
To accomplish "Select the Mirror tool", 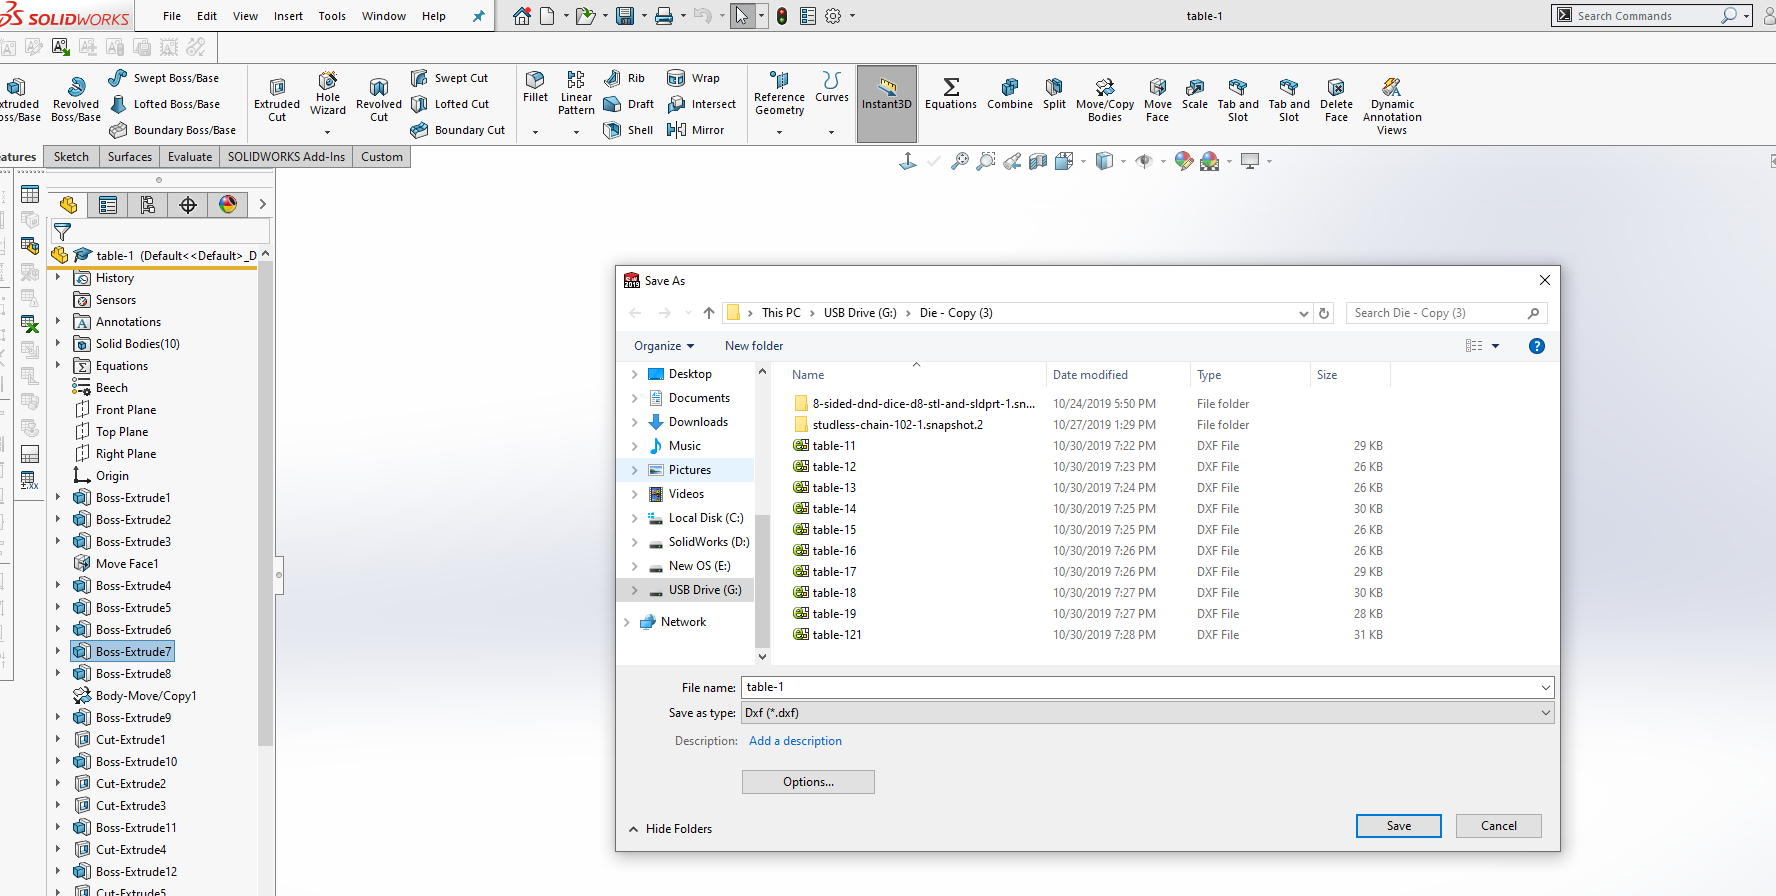I will click(x=695, y=130).
